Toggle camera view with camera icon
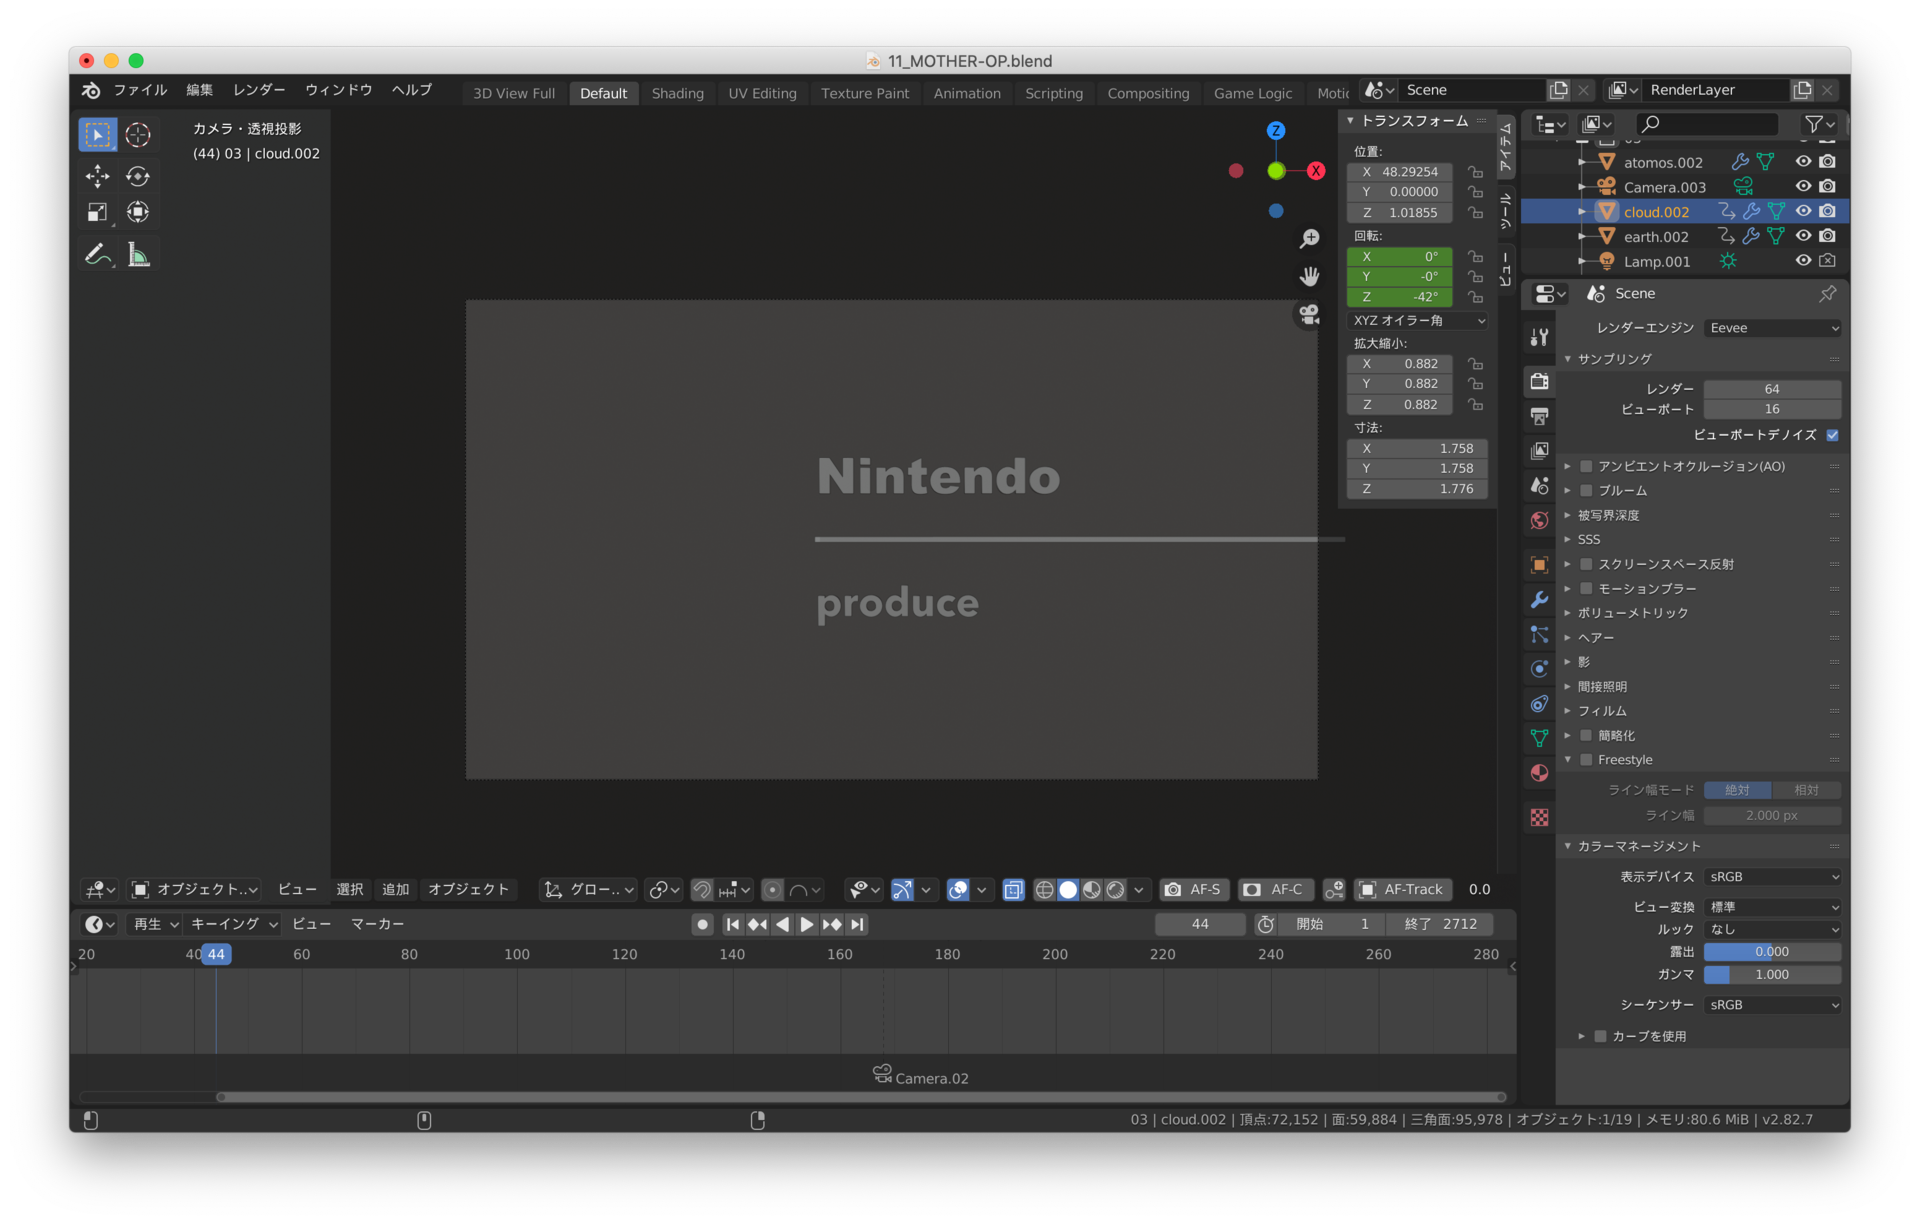Viewport: 1920px width, 1224px height. (1309, 314)
